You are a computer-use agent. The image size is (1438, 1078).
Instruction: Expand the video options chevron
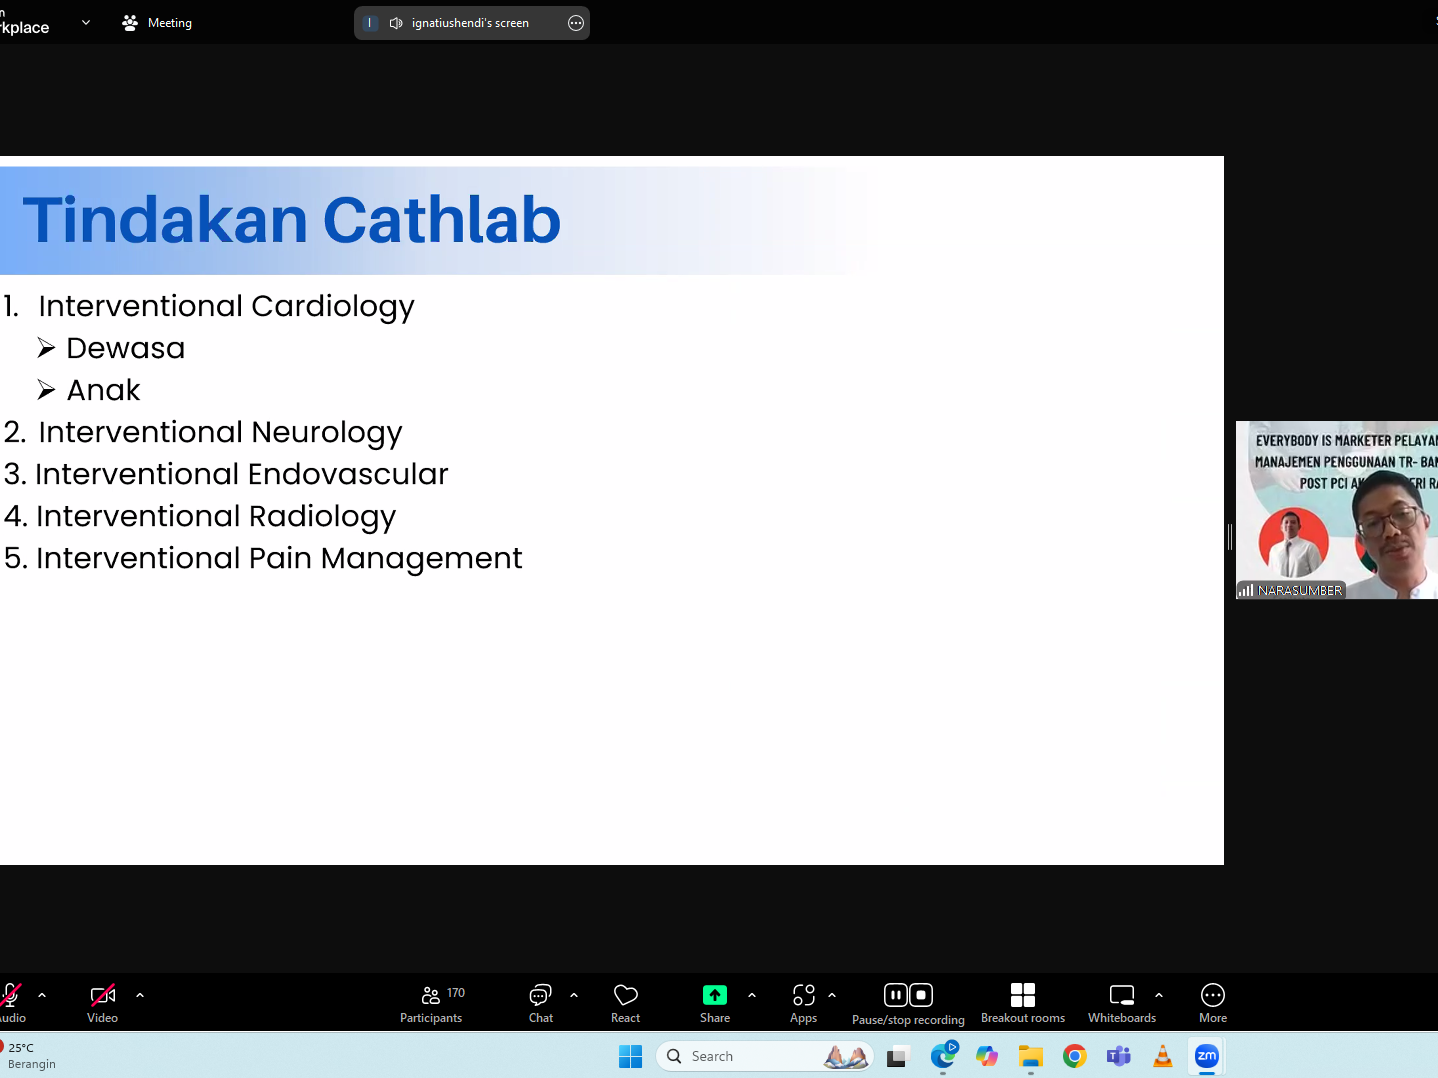click(140, 995)
